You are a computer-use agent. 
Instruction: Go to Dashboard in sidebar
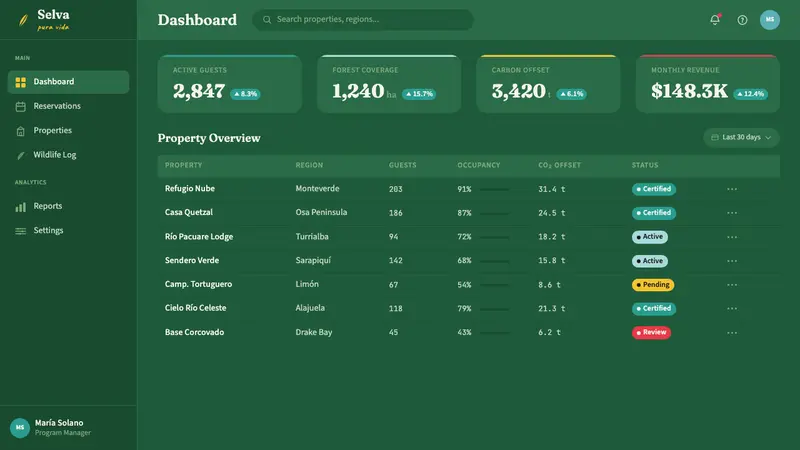(68, 82)
